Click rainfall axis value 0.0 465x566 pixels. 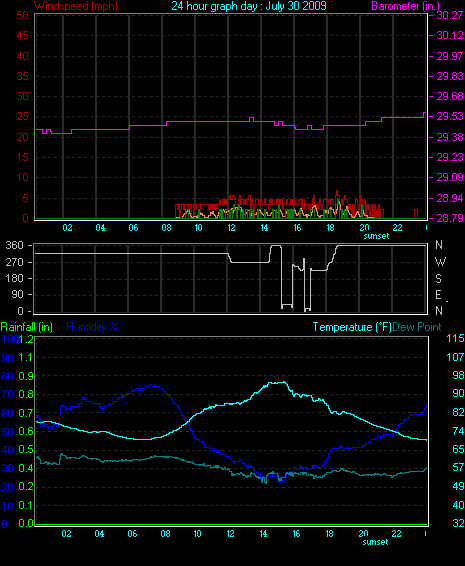click(x=26, y=523)
